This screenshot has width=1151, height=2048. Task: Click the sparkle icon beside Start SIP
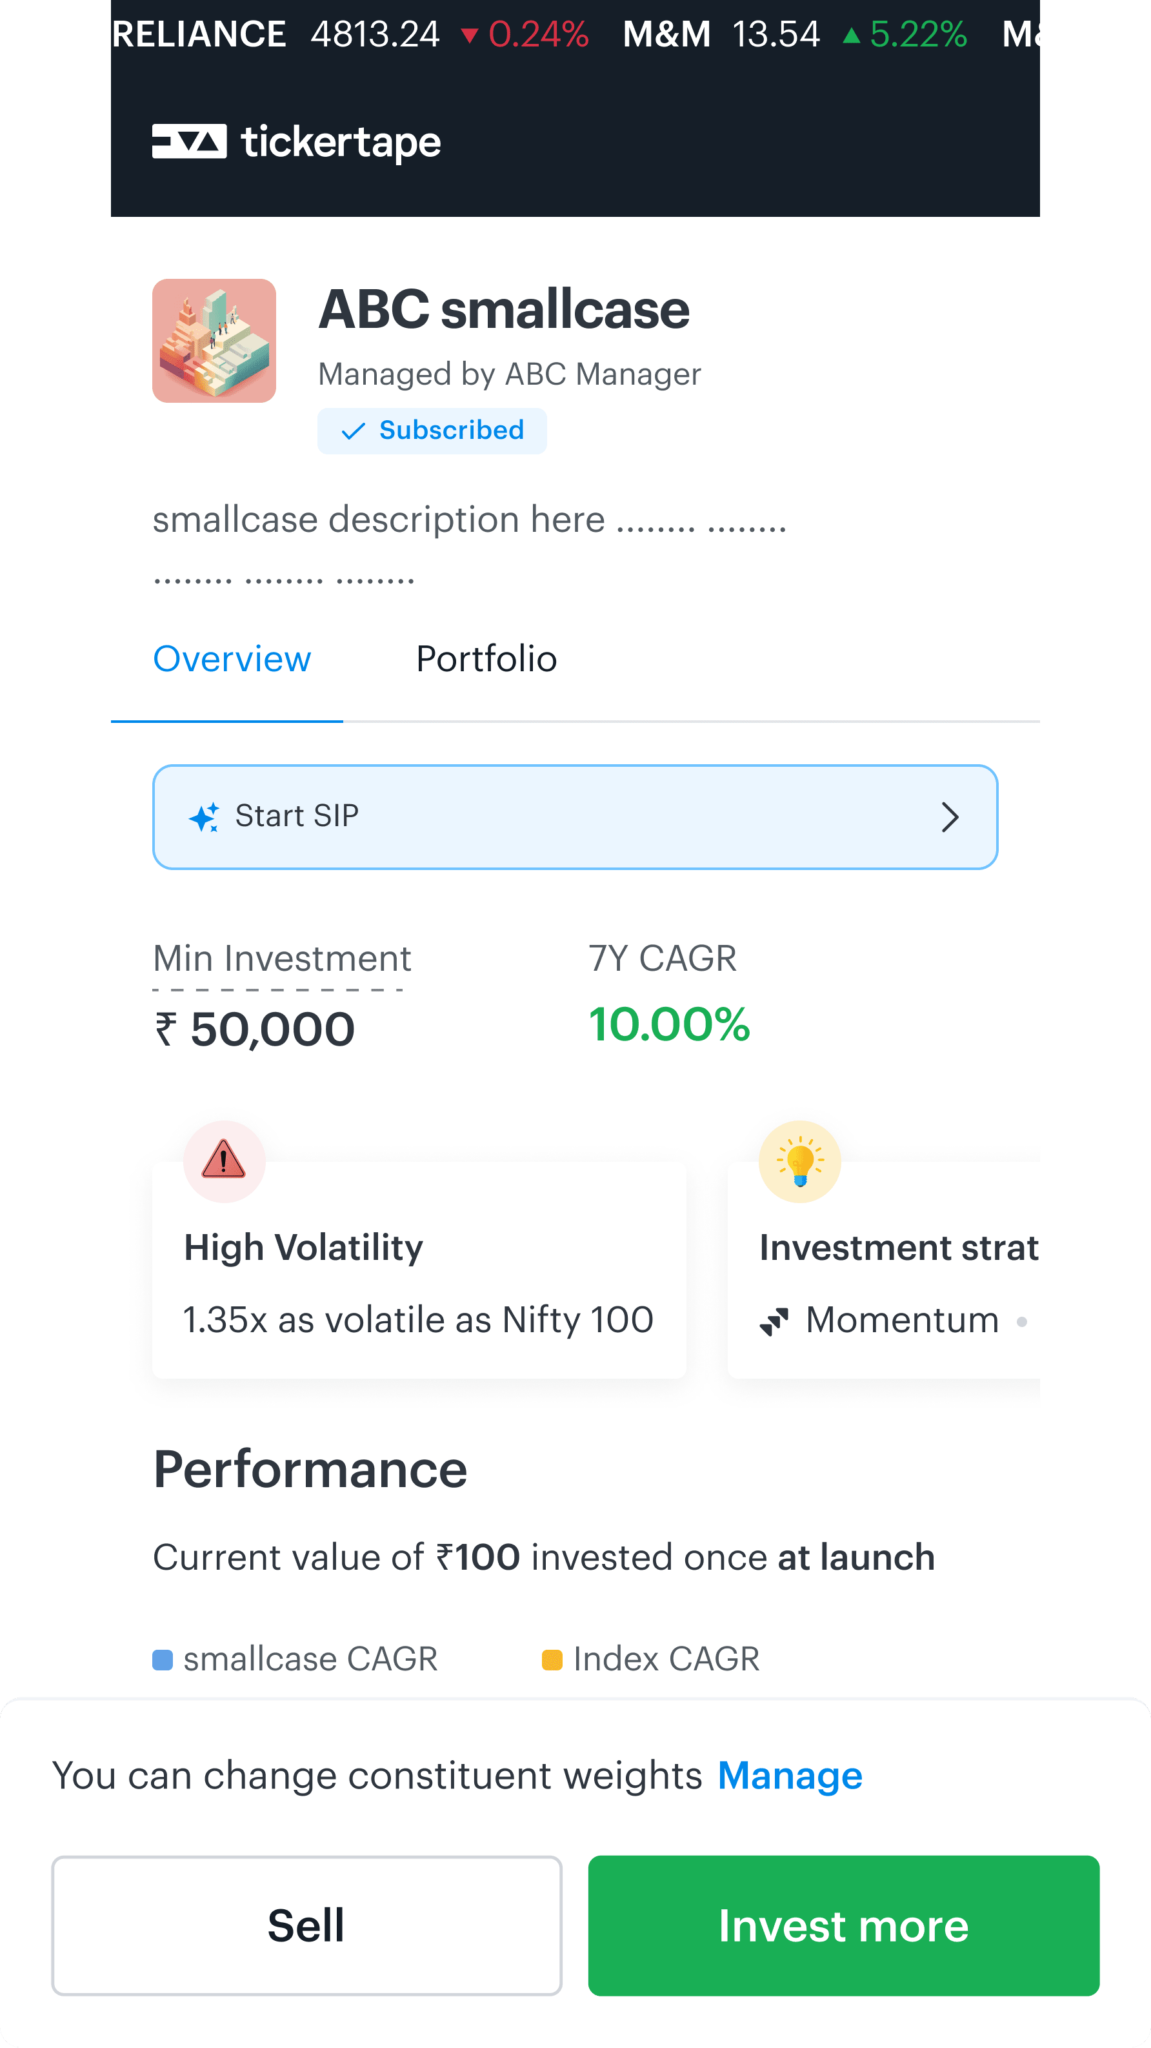(x=204, y=816)
